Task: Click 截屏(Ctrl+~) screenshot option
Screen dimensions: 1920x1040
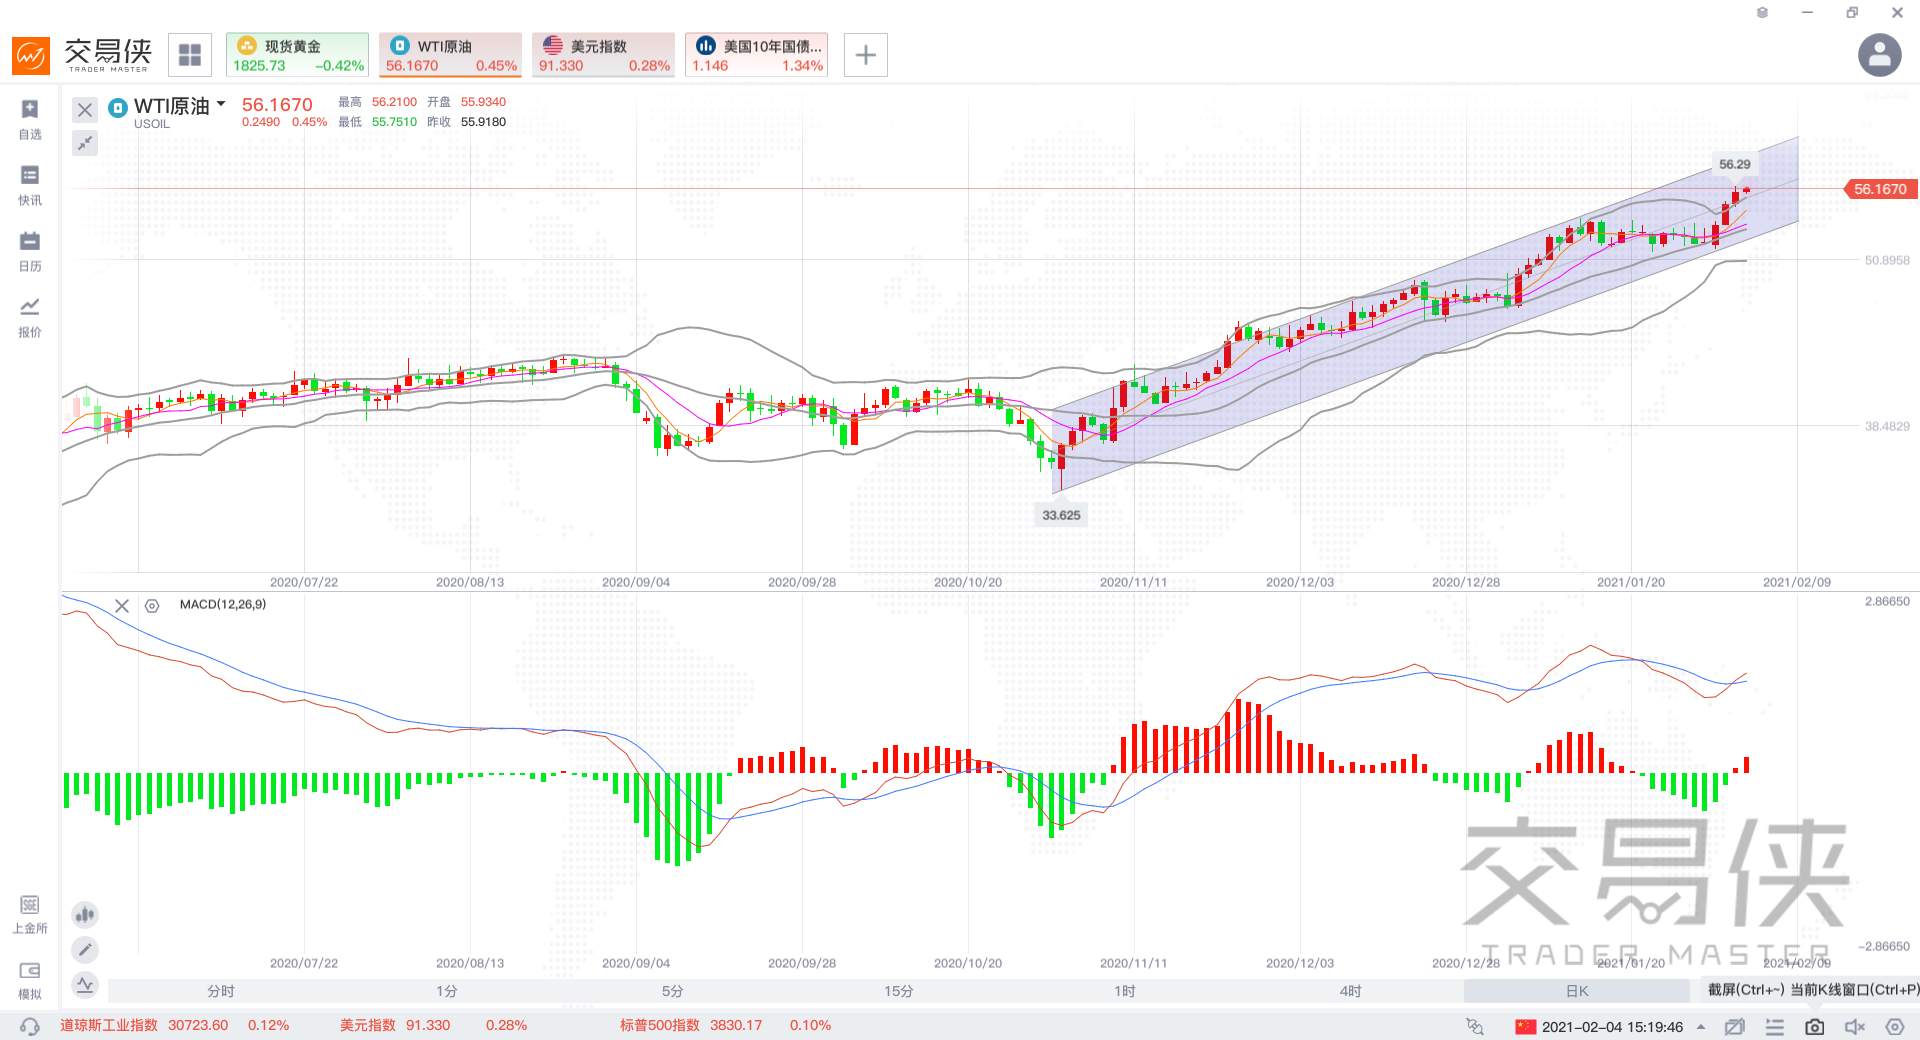Action: click(x=1746, y=990)
